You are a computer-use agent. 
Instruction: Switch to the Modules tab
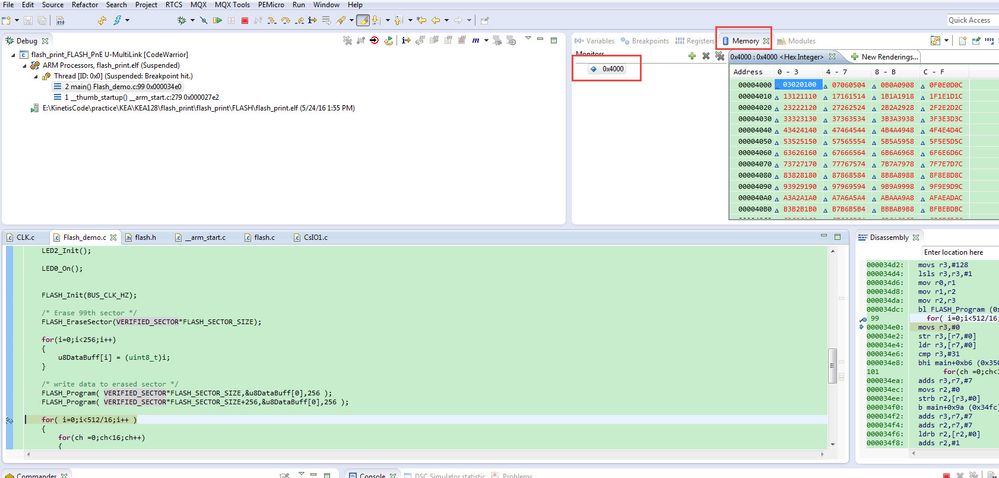tap(796, 41)
